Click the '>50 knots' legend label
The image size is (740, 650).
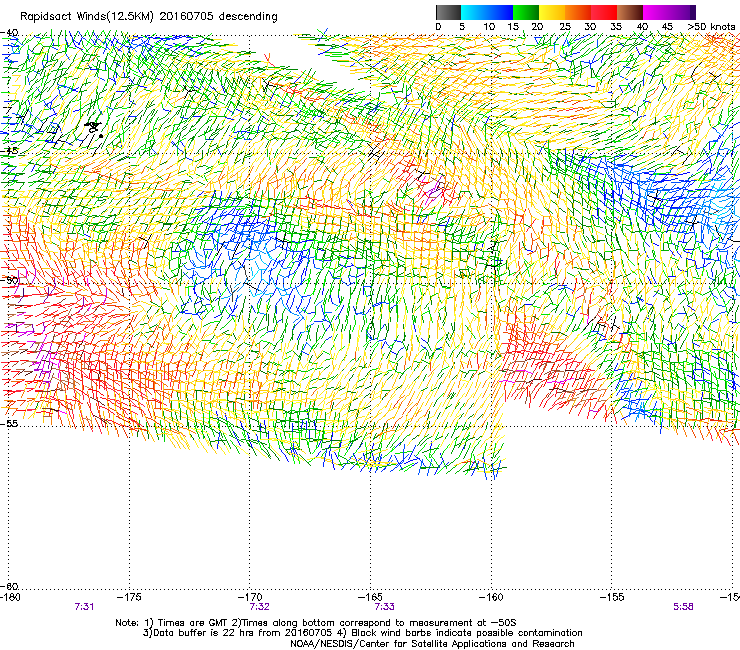coord(711,27)
